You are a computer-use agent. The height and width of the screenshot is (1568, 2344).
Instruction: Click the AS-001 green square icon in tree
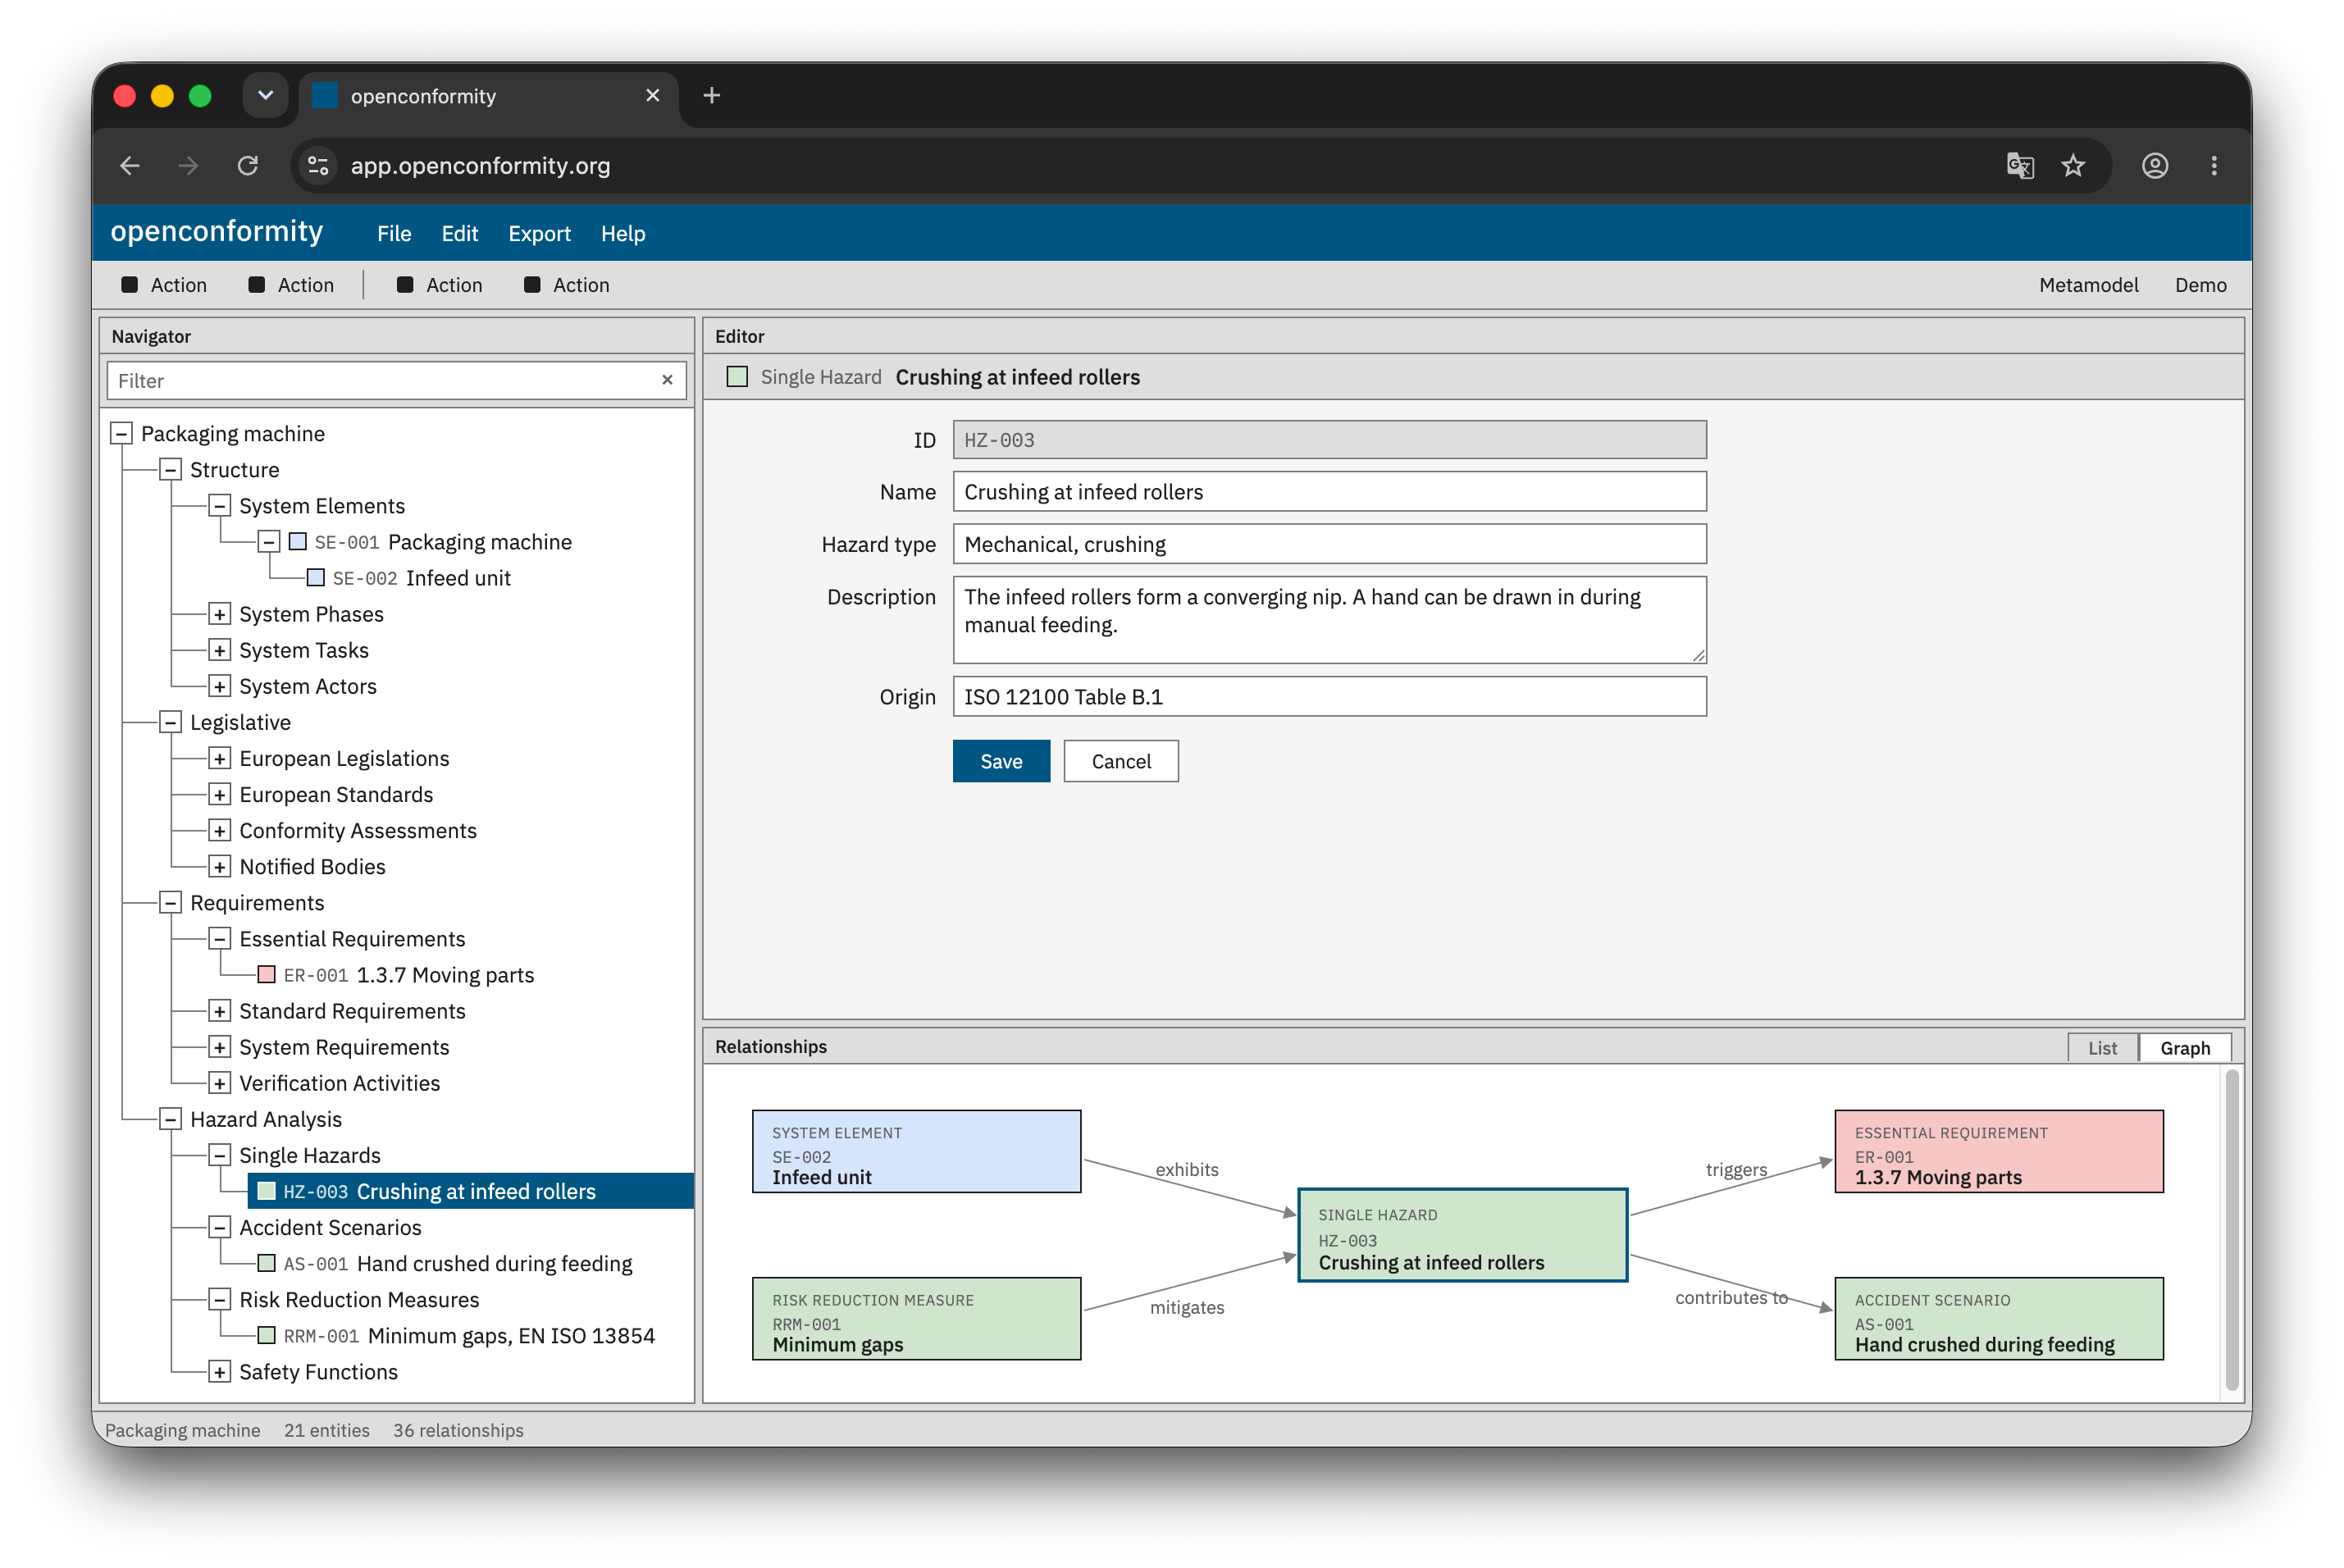pyautogui.click(x=267, y=1262)
